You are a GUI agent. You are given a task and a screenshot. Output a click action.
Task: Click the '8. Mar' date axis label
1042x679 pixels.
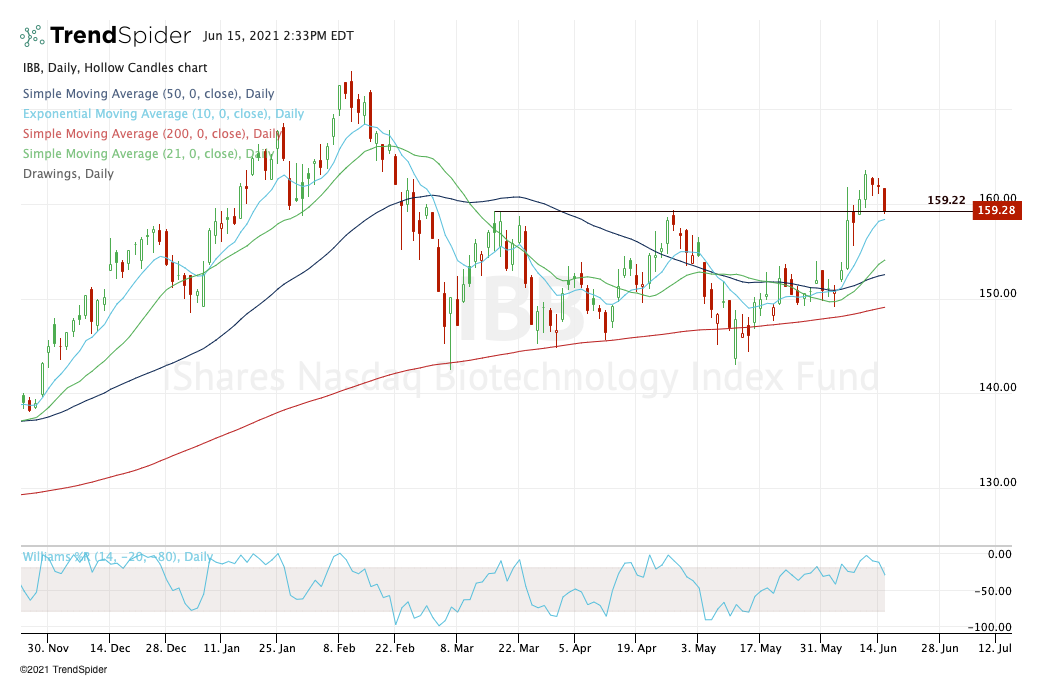457,648
